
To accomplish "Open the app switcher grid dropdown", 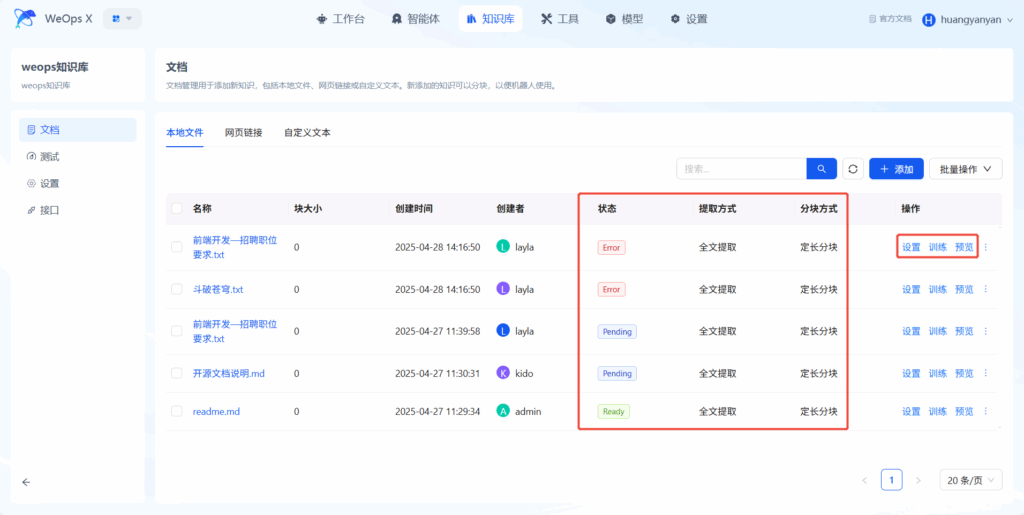I will [x=122, y=19].
